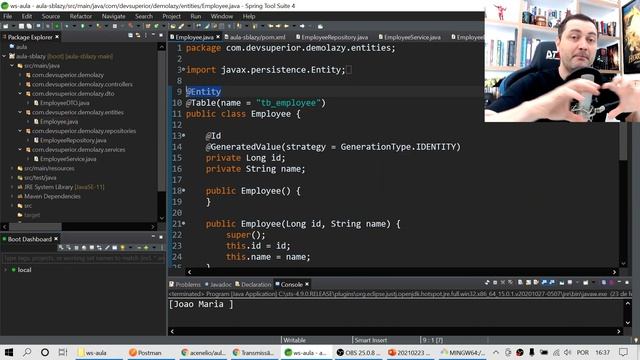Click the Debug bug icon in toolbar
Viewport: 640px width, 360px height.
point(67,26)
